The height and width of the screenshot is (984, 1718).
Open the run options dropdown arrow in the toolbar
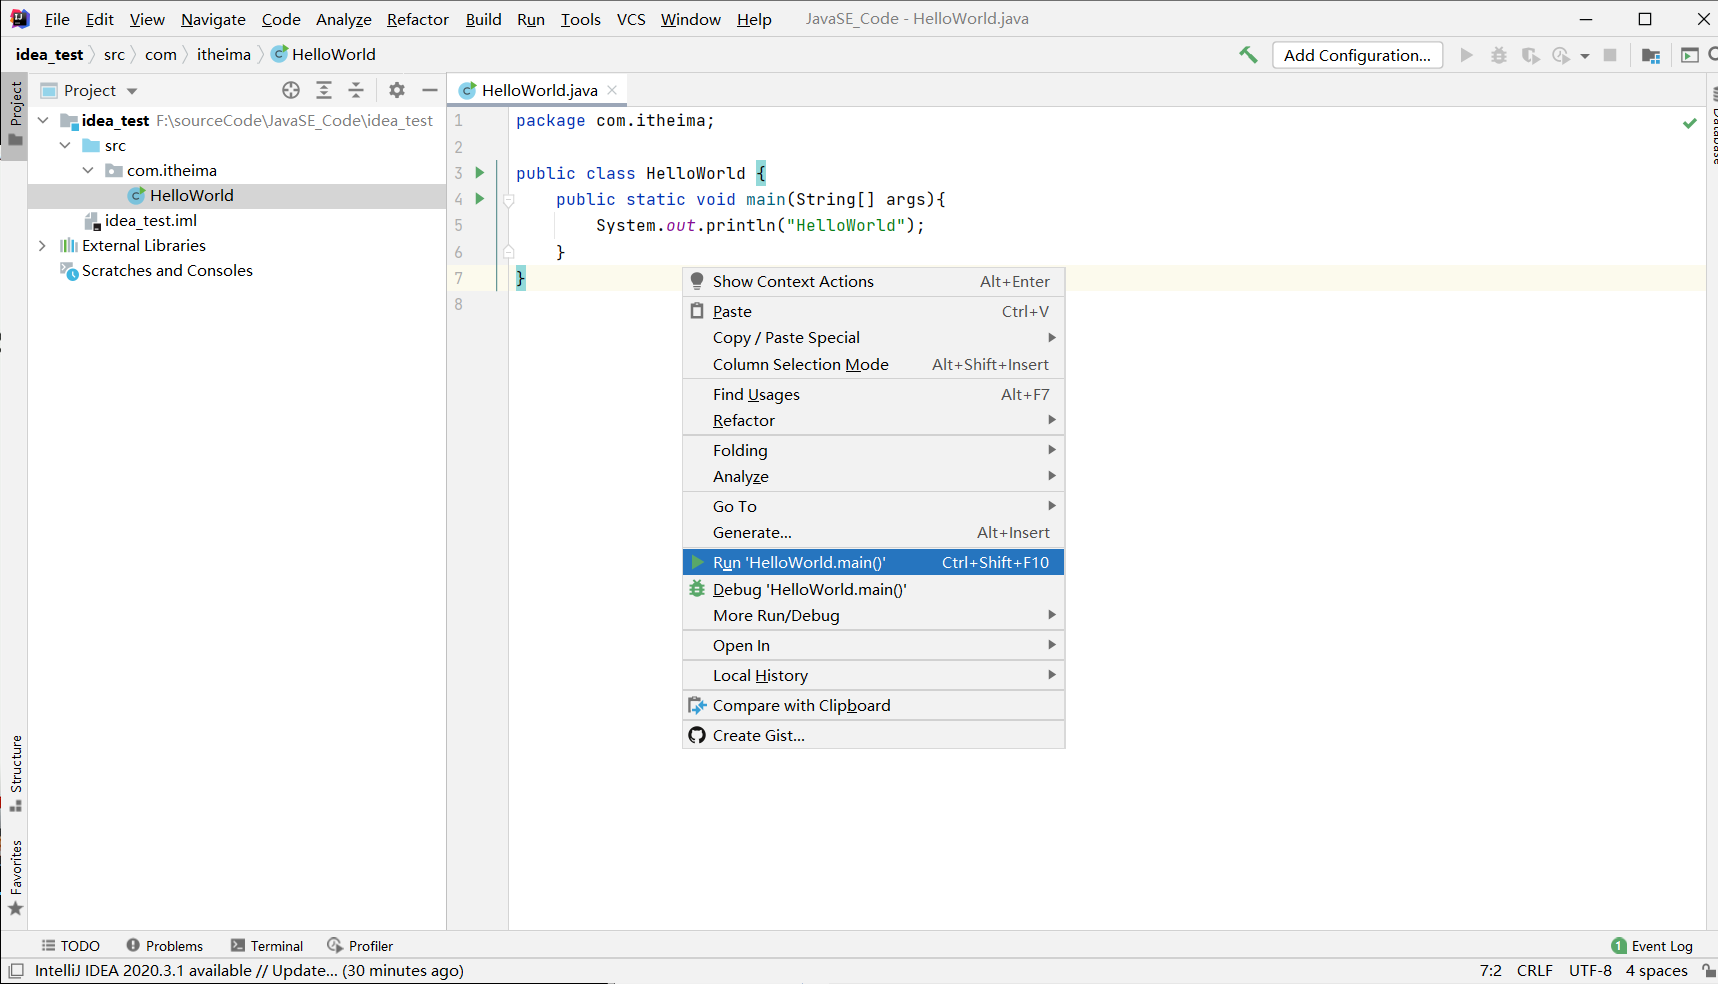pos(1585,56)
